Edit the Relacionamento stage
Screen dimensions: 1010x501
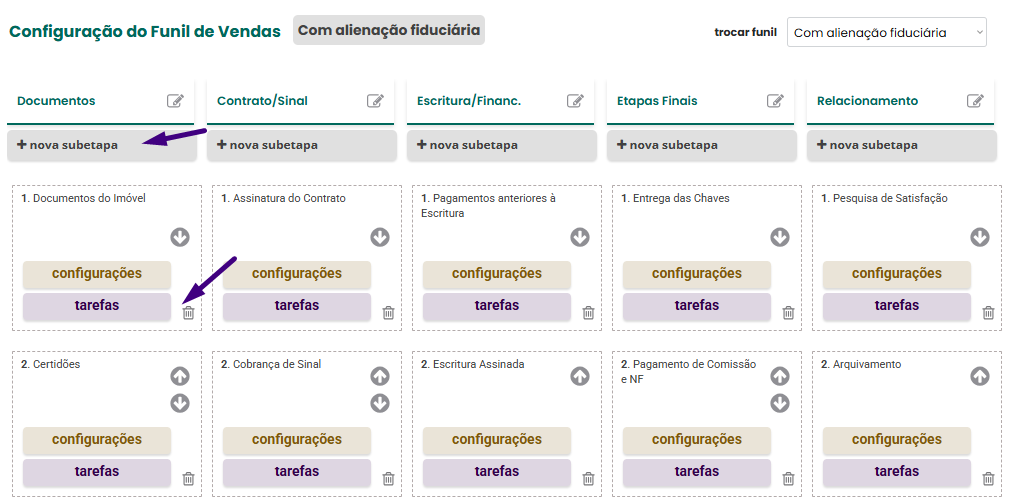pos(976,101)
